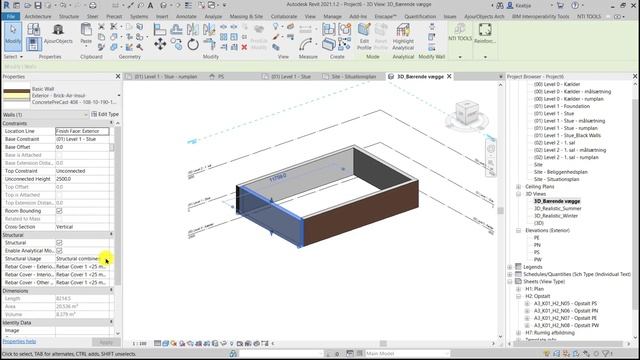This screenshot has width=640, height=360.
Task: Click the Help question mark icon
Action: coord(575,5)
